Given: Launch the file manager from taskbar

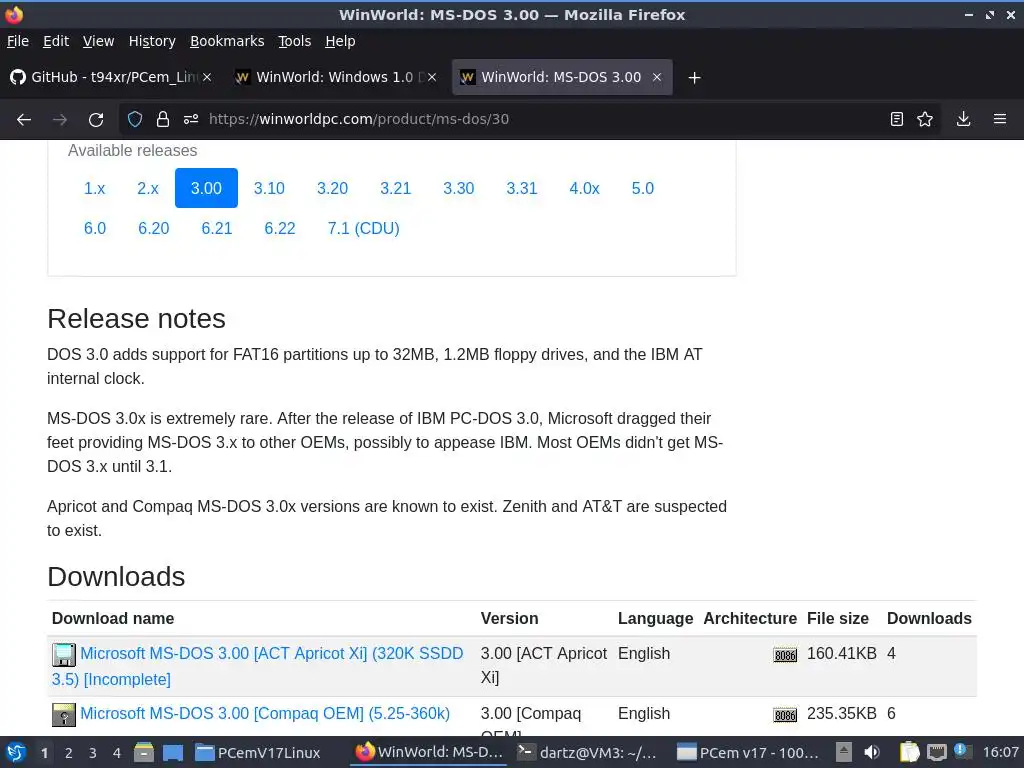Looking at the screenshot, I should pos(144,753).
